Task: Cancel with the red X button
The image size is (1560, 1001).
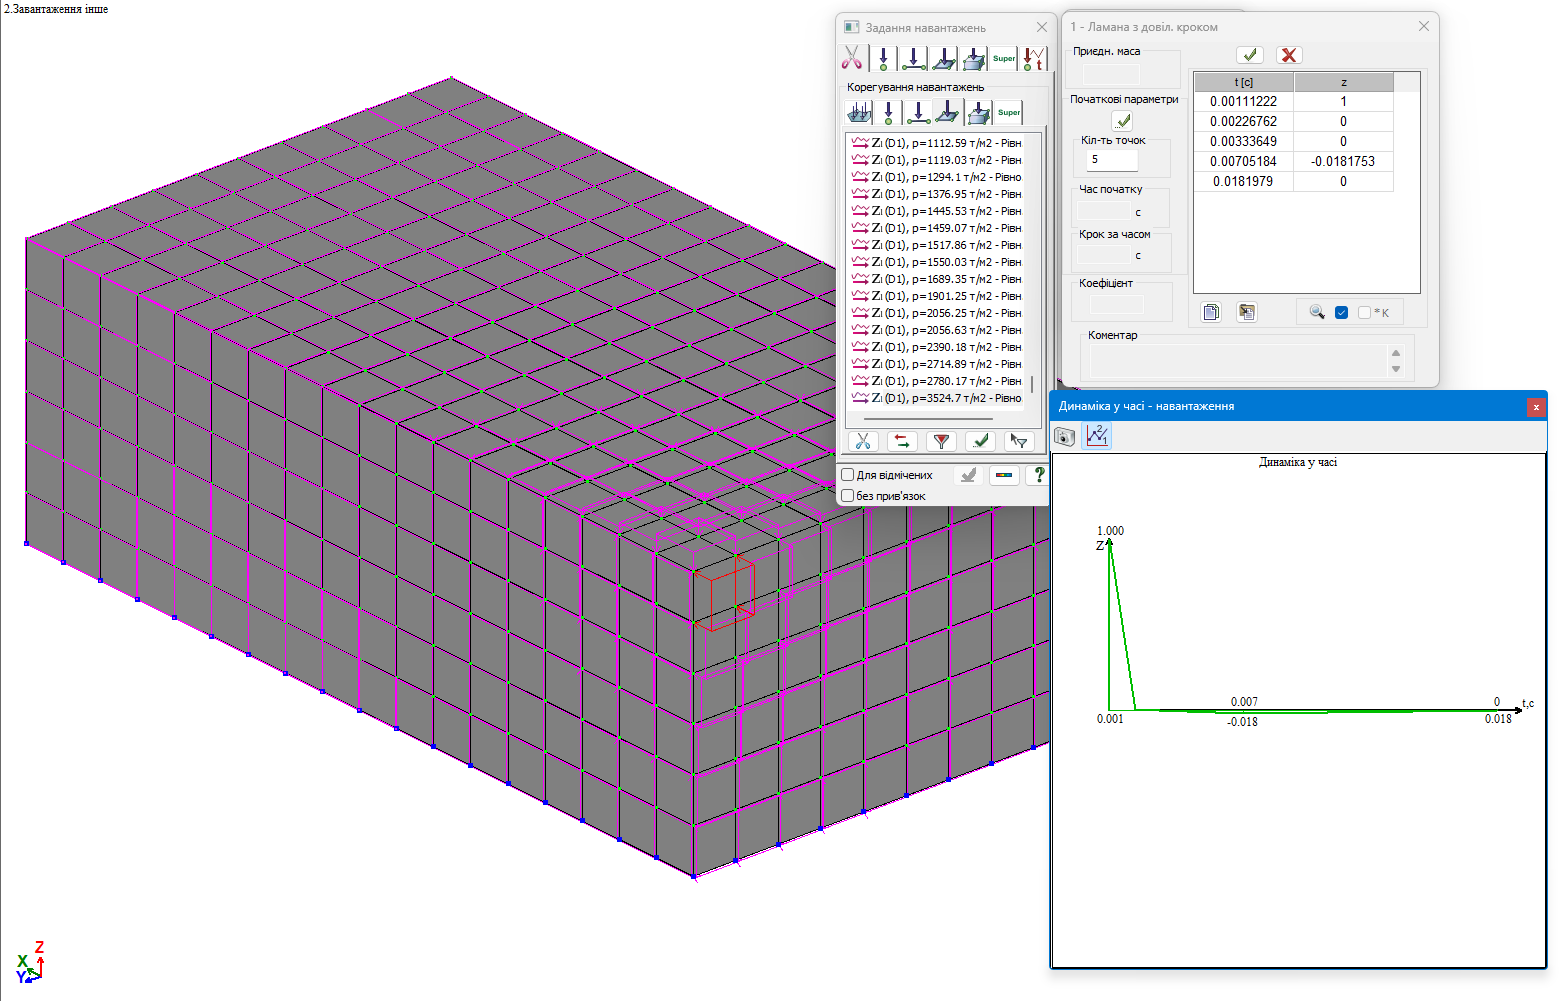Action: point(1289,55)
